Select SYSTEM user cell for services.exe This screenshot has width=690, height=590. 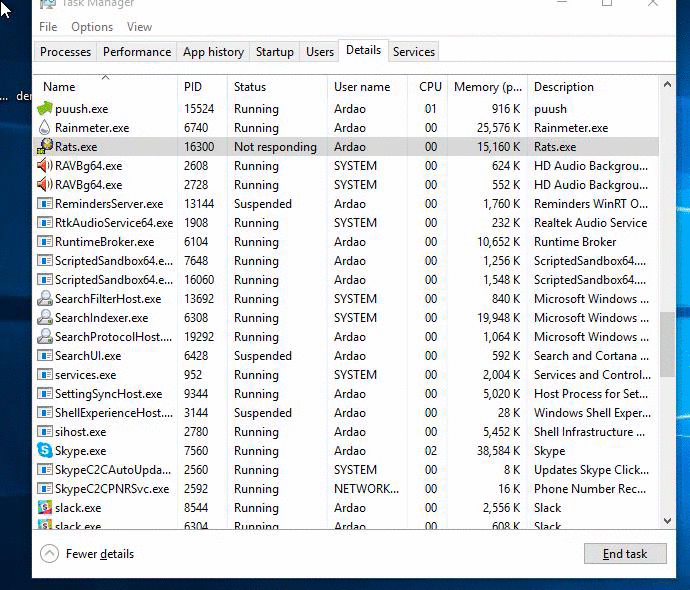click(x=355, y=374)
